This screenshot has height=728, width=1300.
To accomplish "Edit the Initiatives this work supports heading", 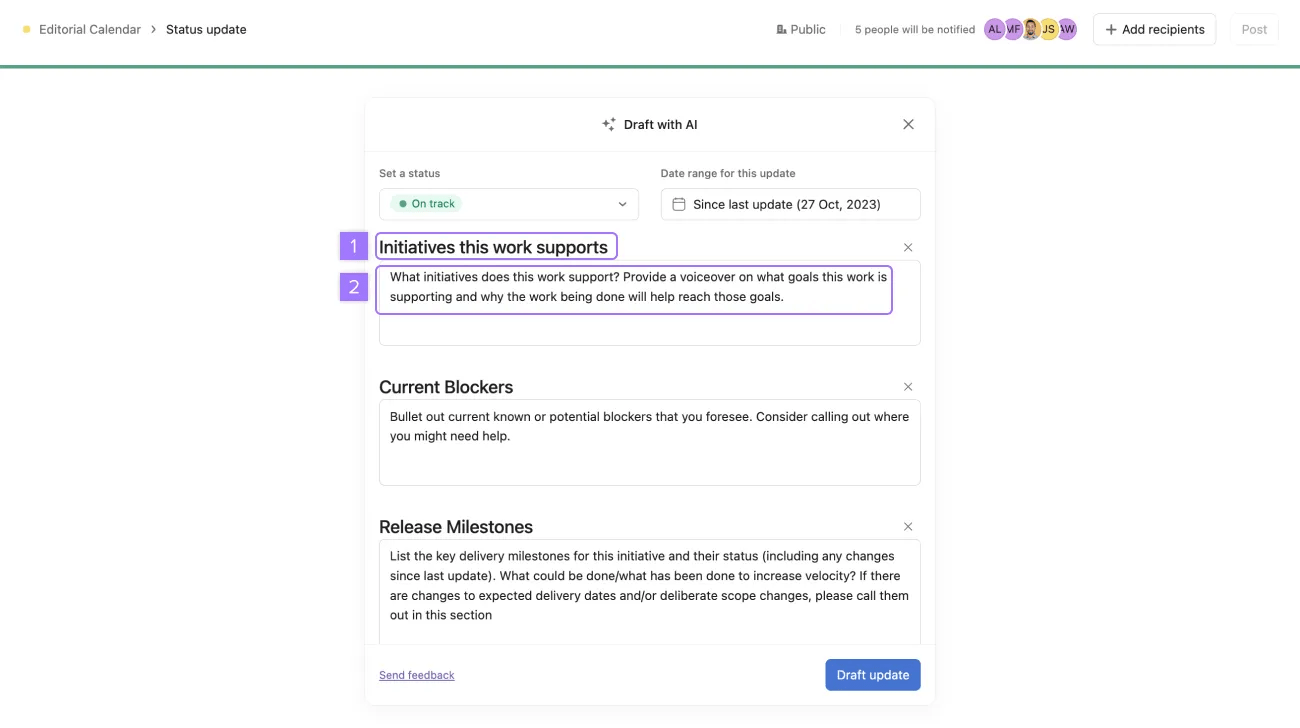I will tap(494, 247).
